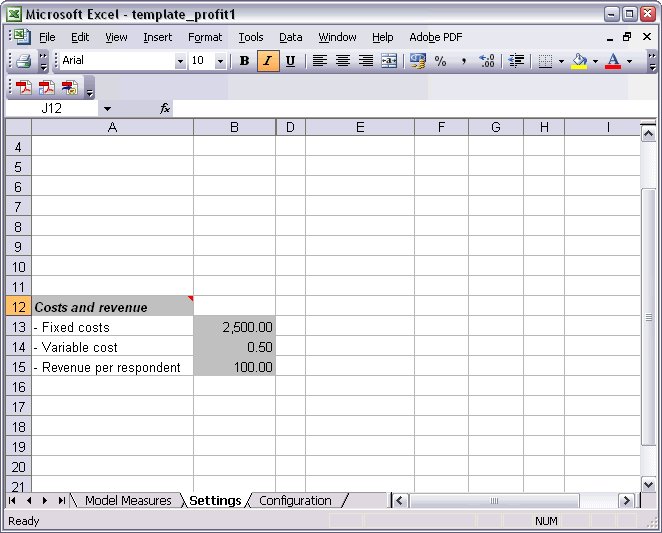Image resolution: width=662 pixels, height=533 pixels.
Task: Select the Settings sheet tab
Action: point(215,501)
